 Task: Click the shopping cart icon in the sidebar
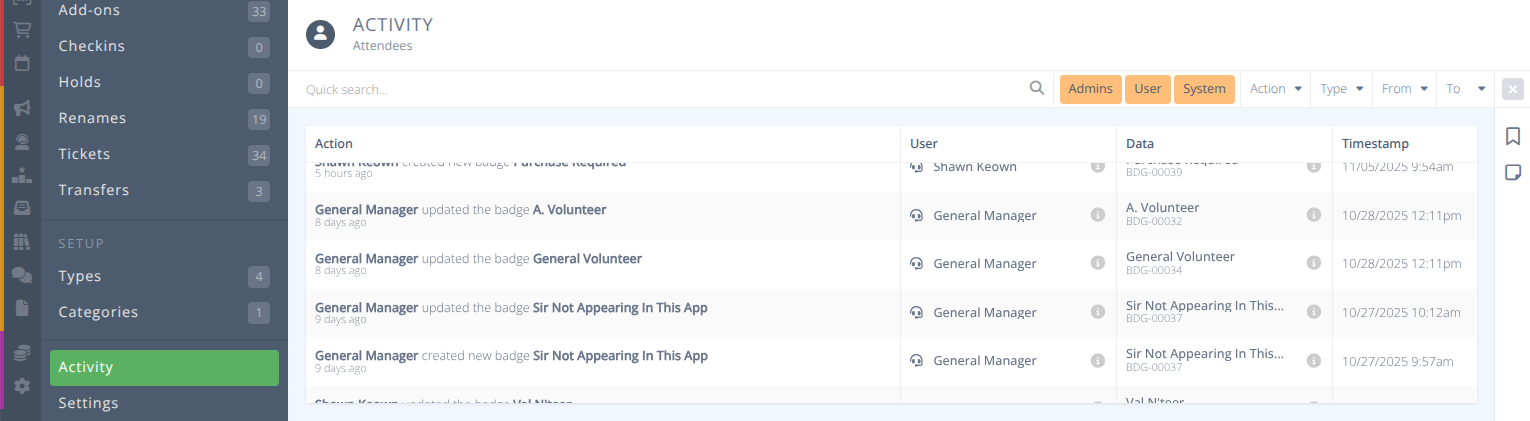[21, 29]
